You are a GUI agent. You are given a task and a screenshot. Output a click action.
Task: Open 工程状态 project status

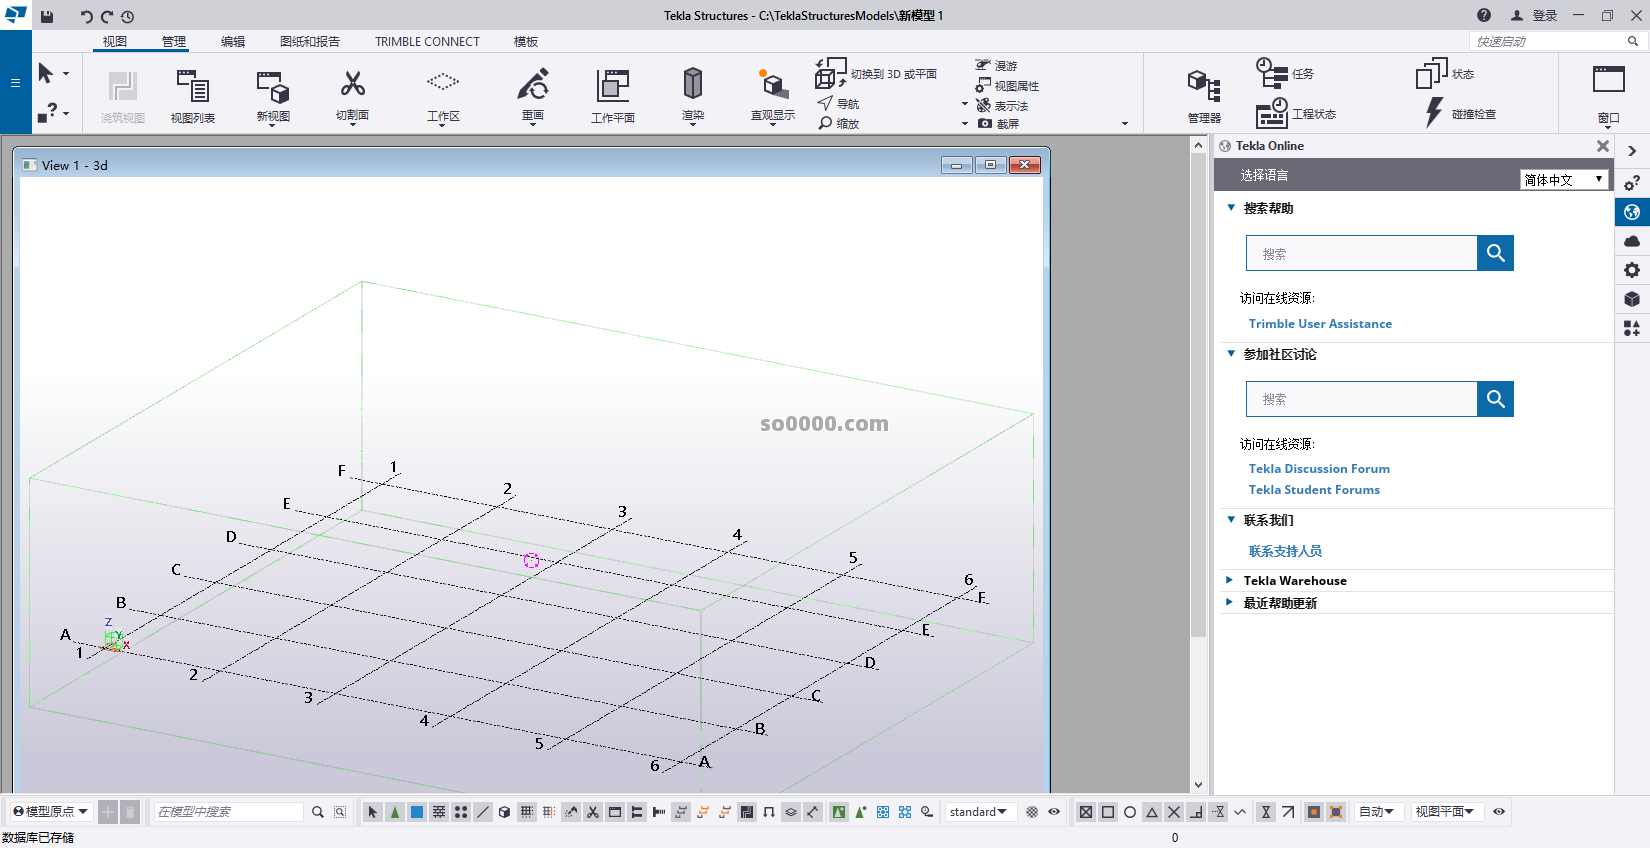(1296, 114)
